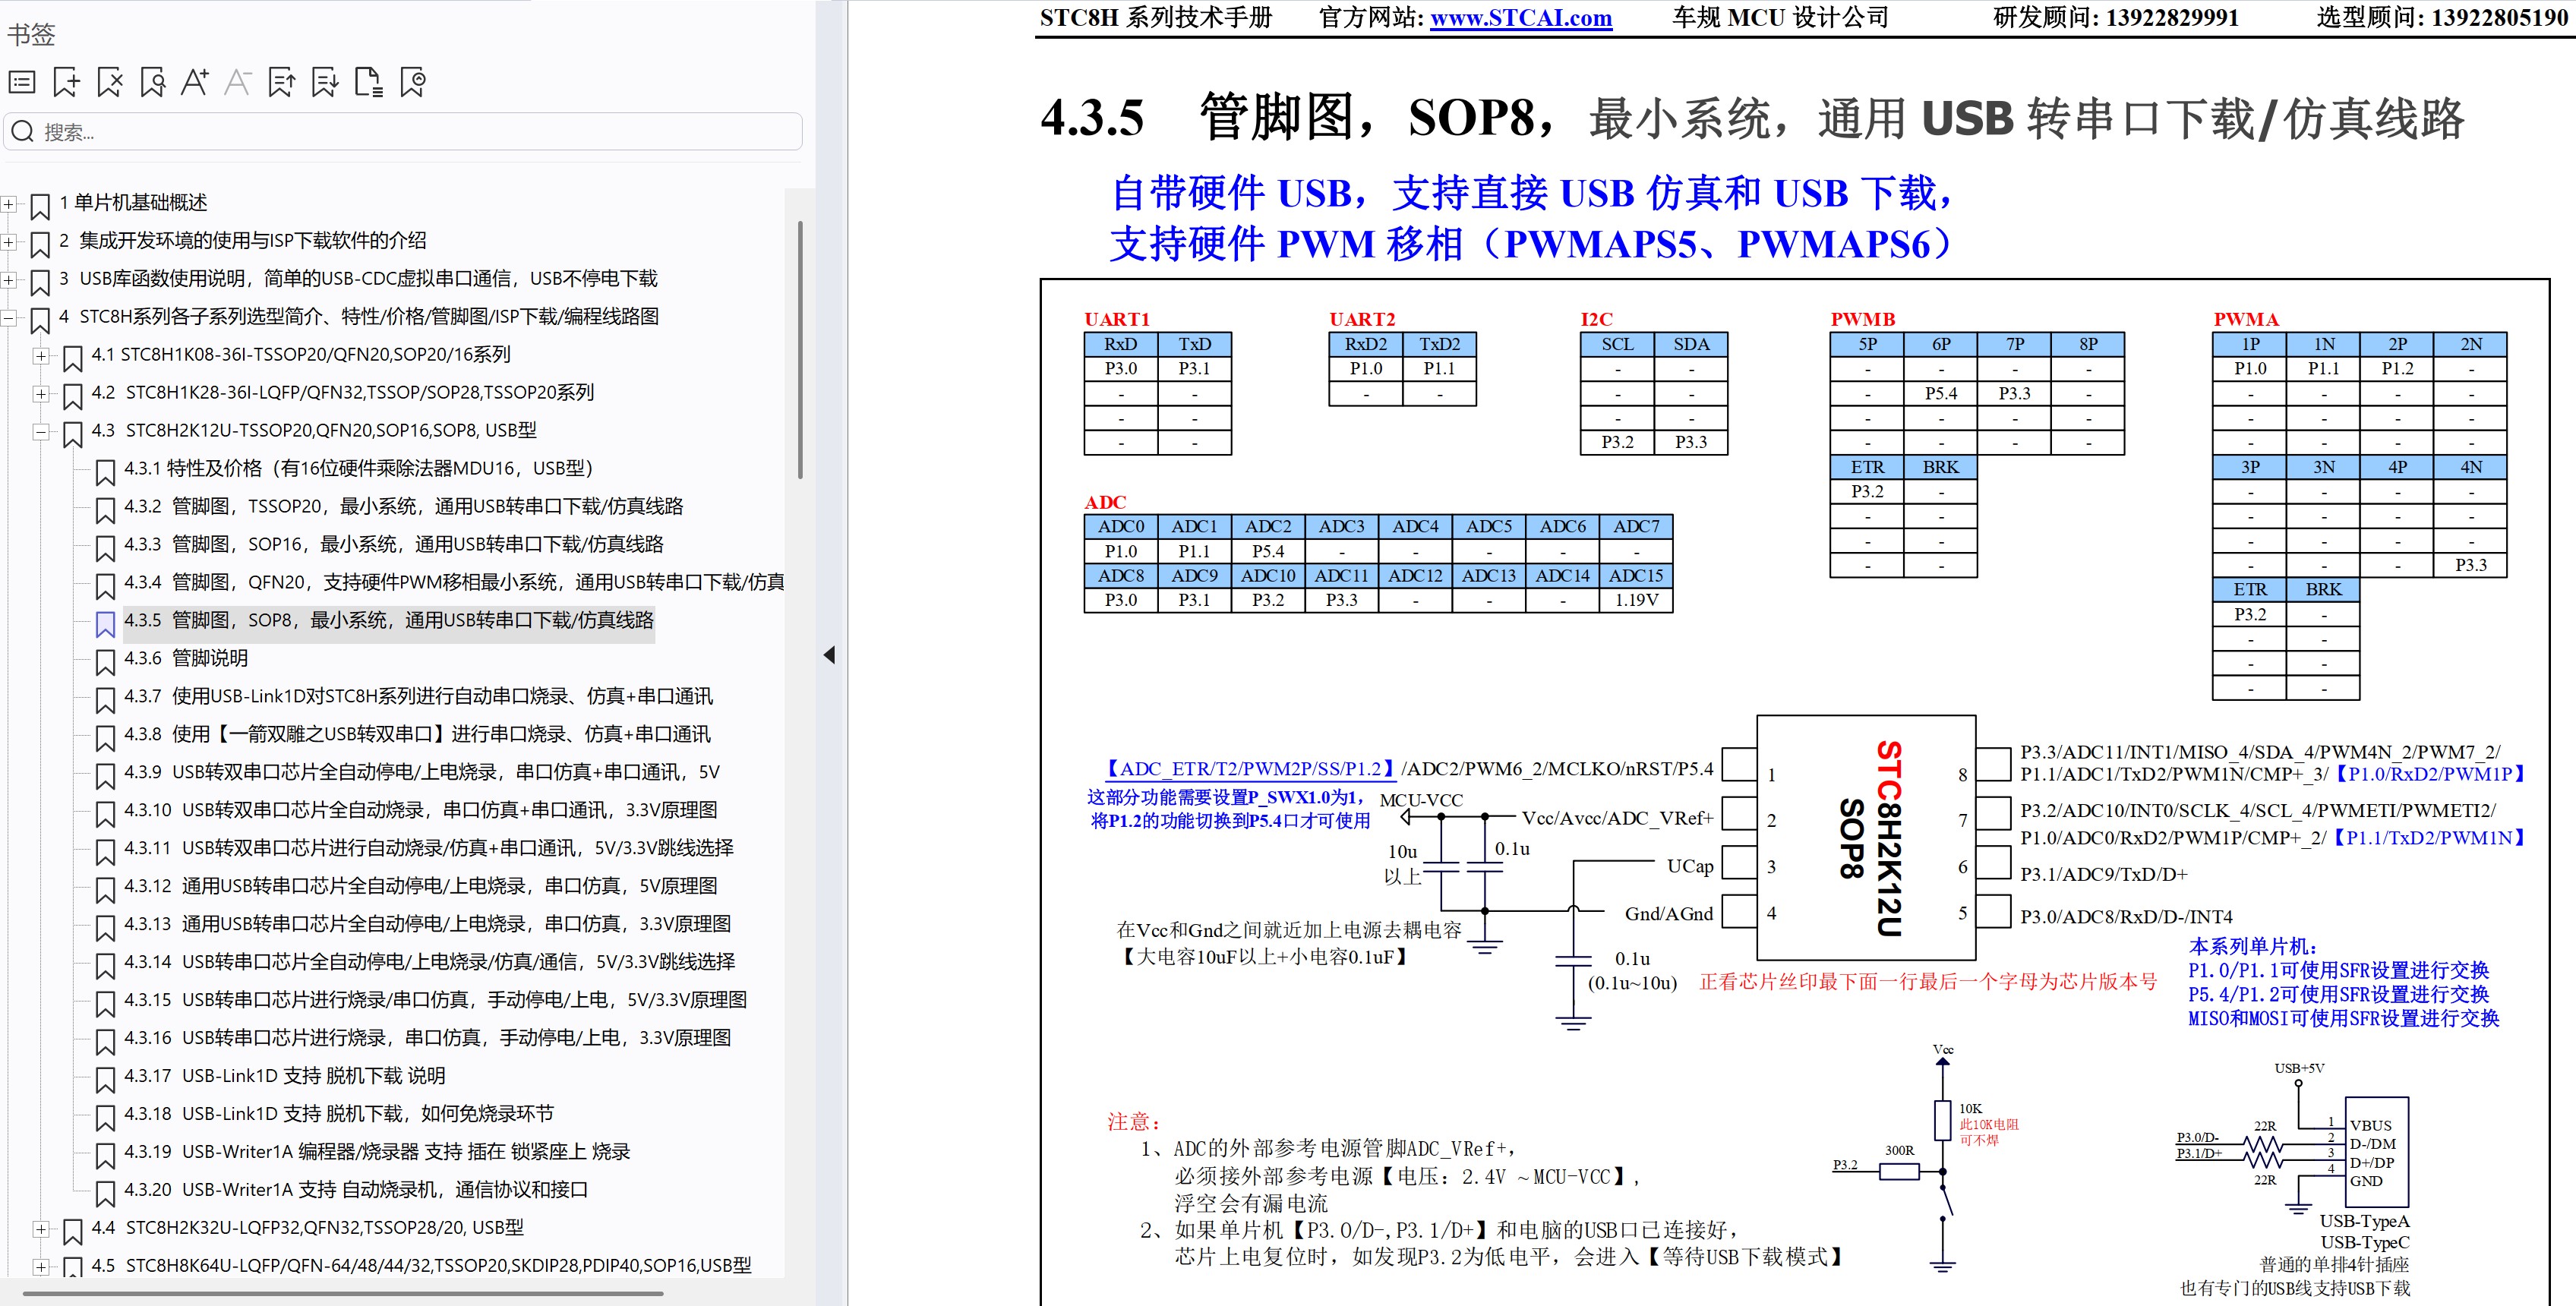Open bookmark 4.3.12 通用USB转串口 5V原理图

[x=420, y=886]
